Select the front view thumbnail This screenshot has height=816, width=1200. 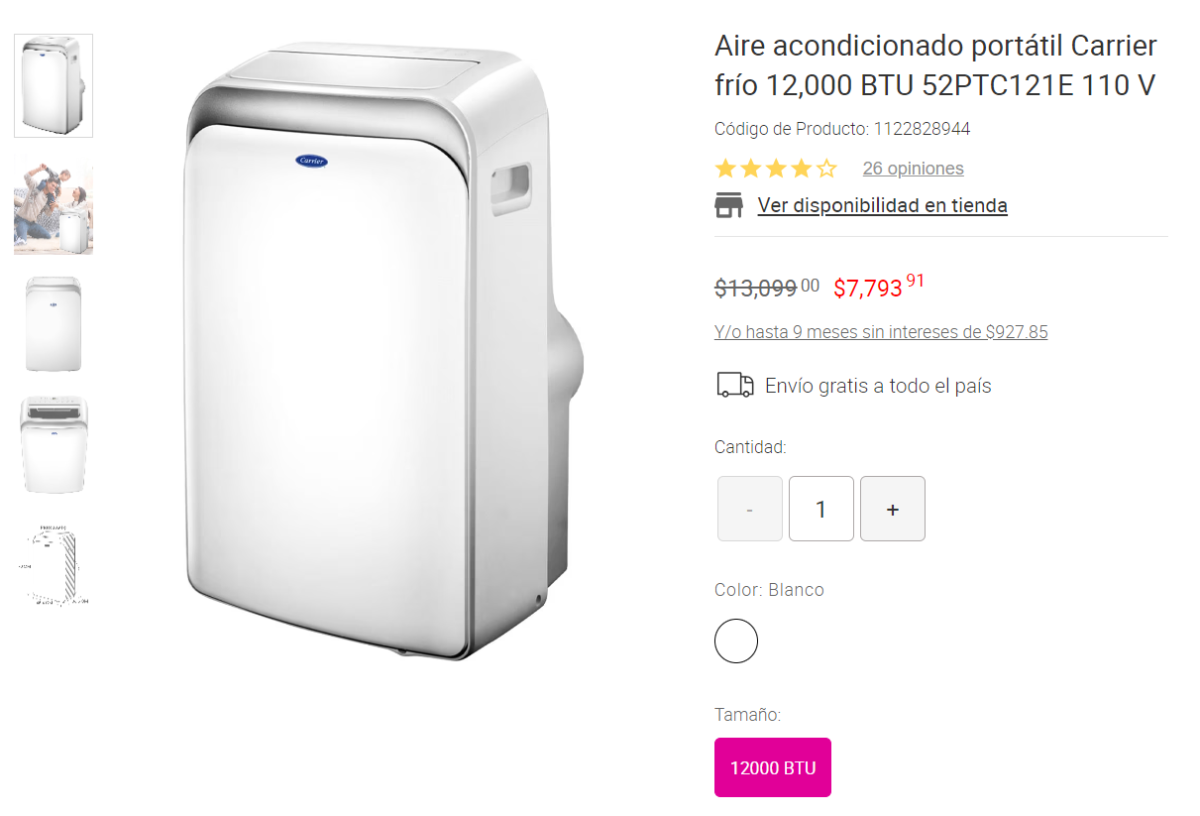coord(53,324)
